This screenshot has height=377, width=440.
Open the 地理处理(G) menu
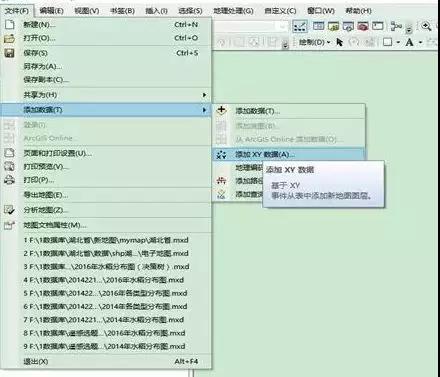233,11
